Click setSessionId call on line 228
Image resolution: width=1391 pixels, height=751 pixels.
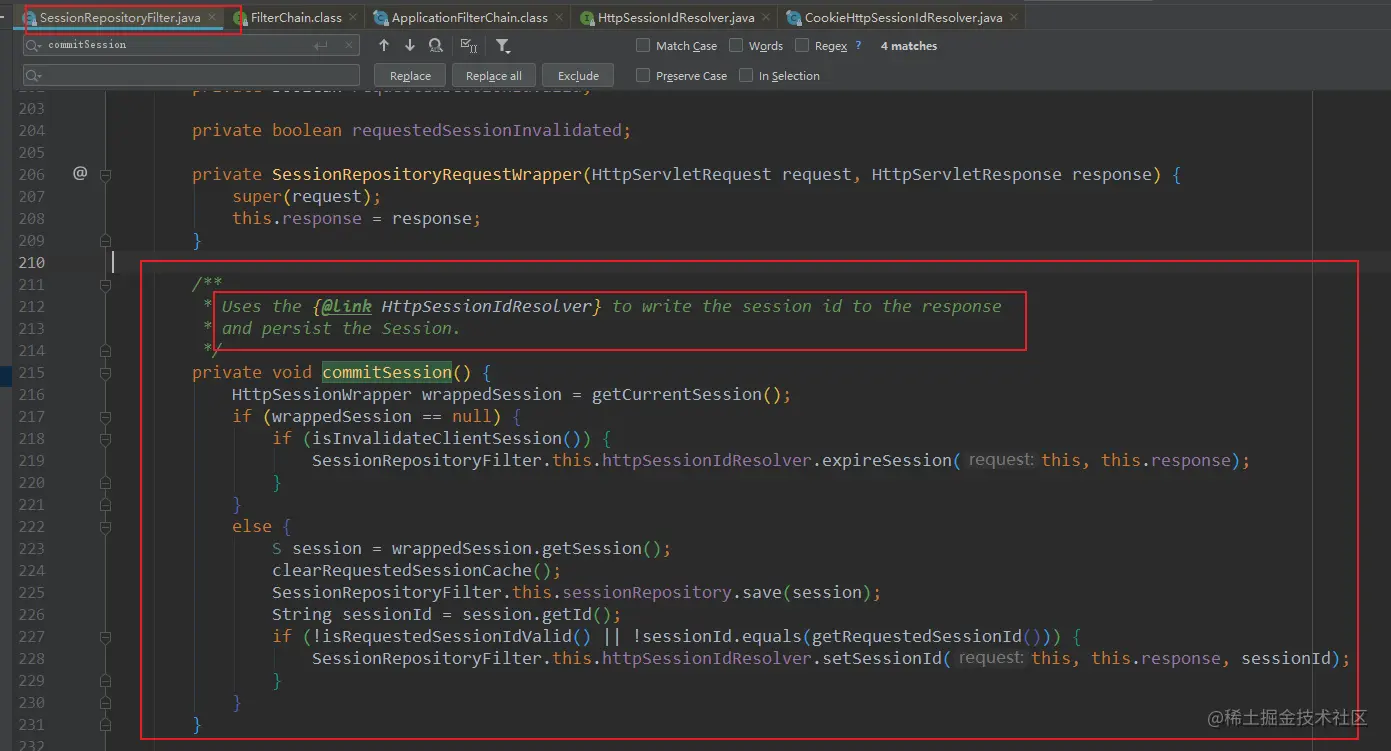[x=881, y=658]
